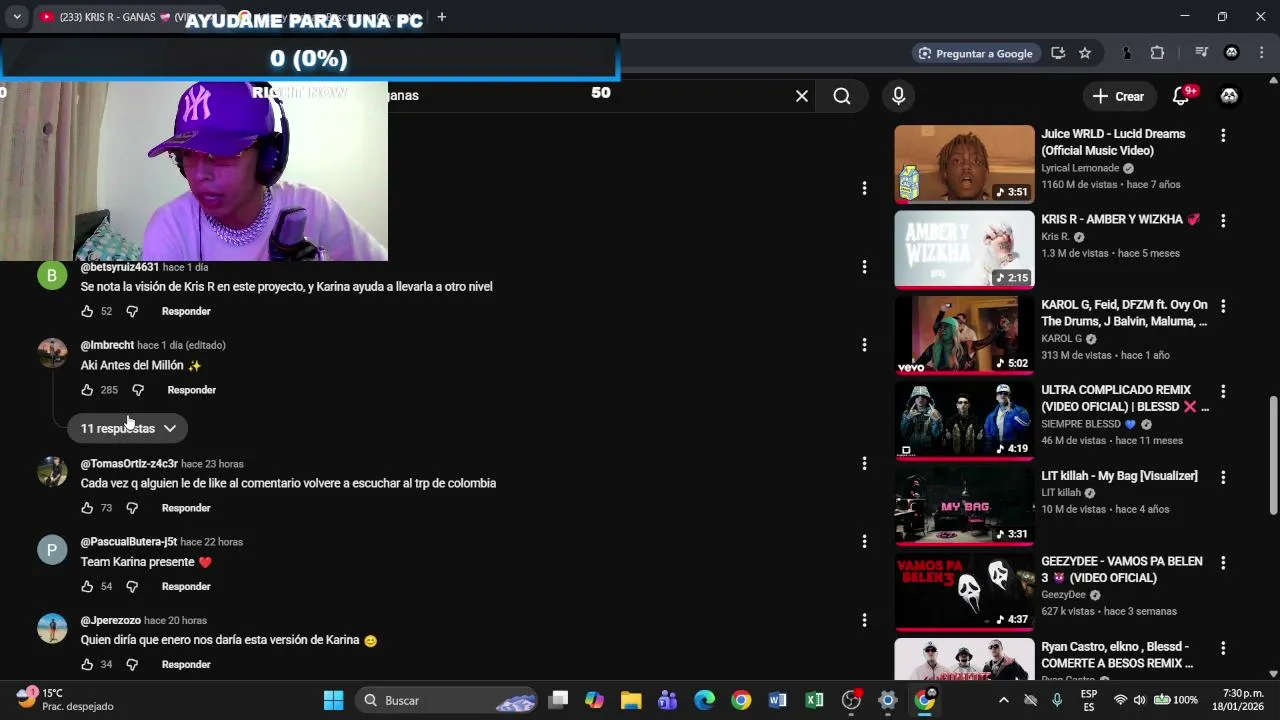Play the MY BAG visualizer thumbnail

click(x=964, y=506)
